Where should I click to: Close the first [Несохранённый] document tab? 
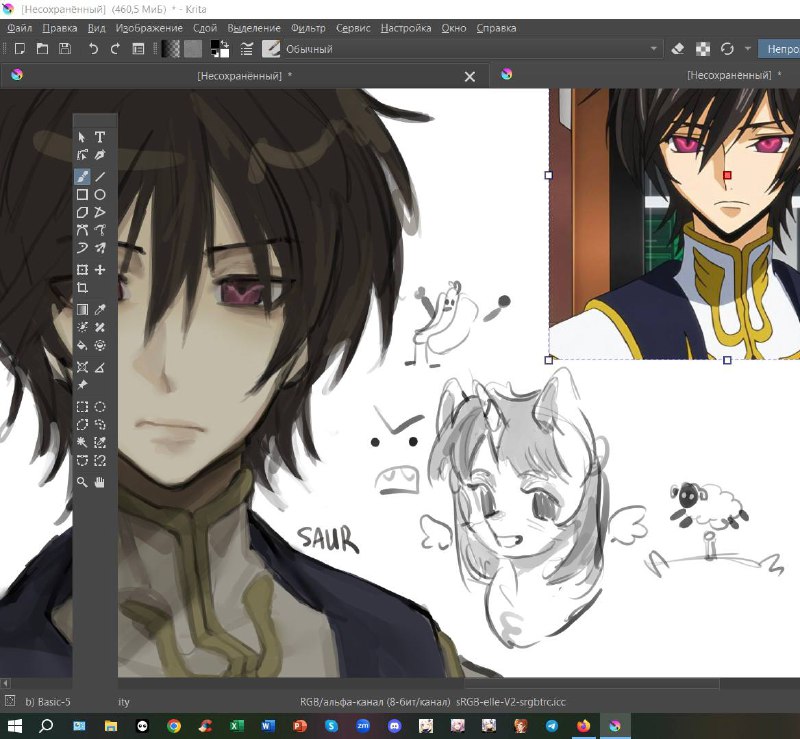[x=470, y=77]
